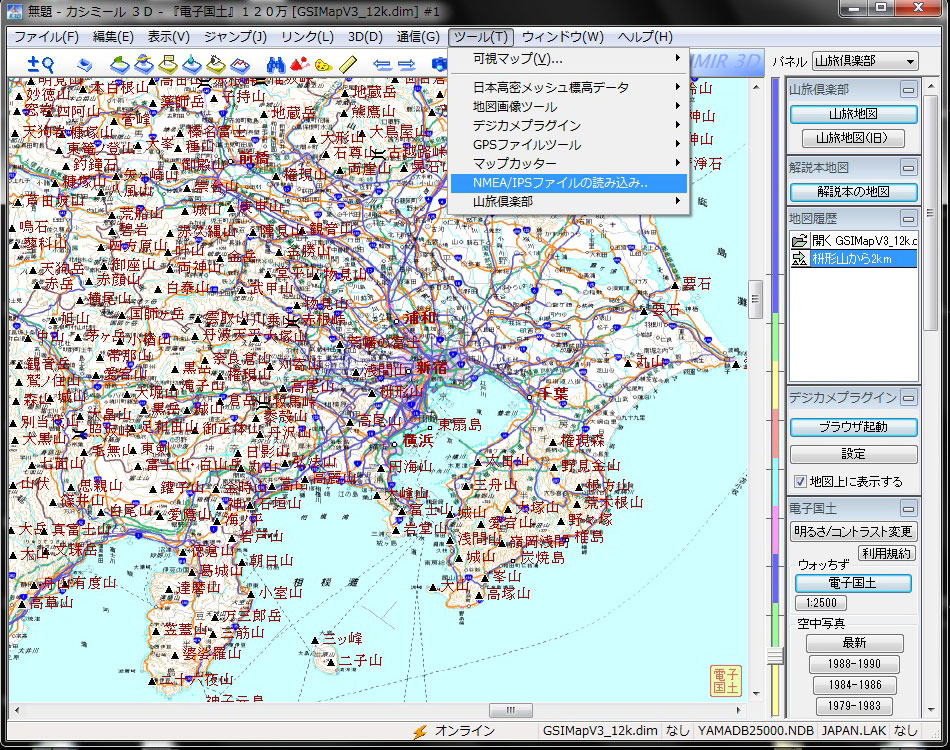The image size is (950, 750).
Task: Click JAPAN.LAK in status bar
Action: tap(853, 731)
